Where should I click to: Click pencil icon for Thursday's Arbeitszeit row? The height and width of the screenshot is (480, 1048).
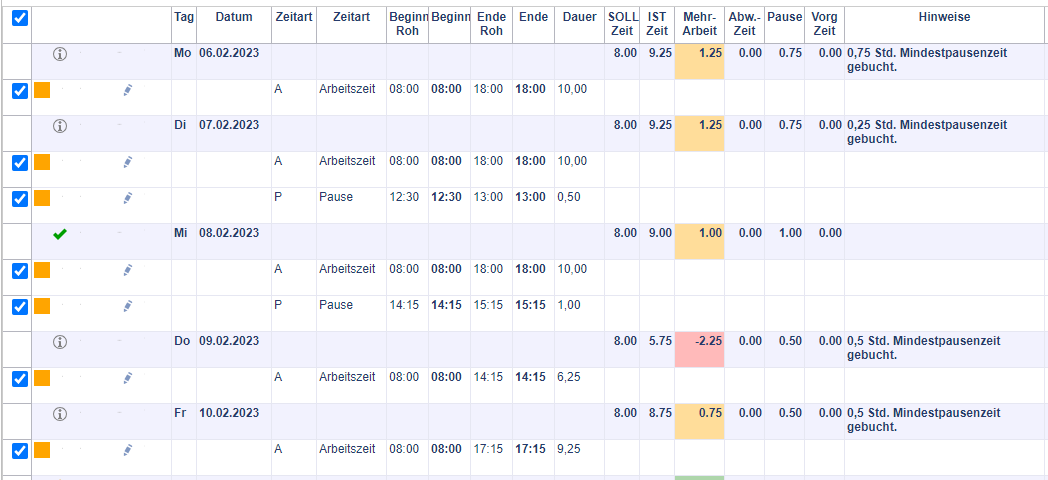[x=127, y=378]
